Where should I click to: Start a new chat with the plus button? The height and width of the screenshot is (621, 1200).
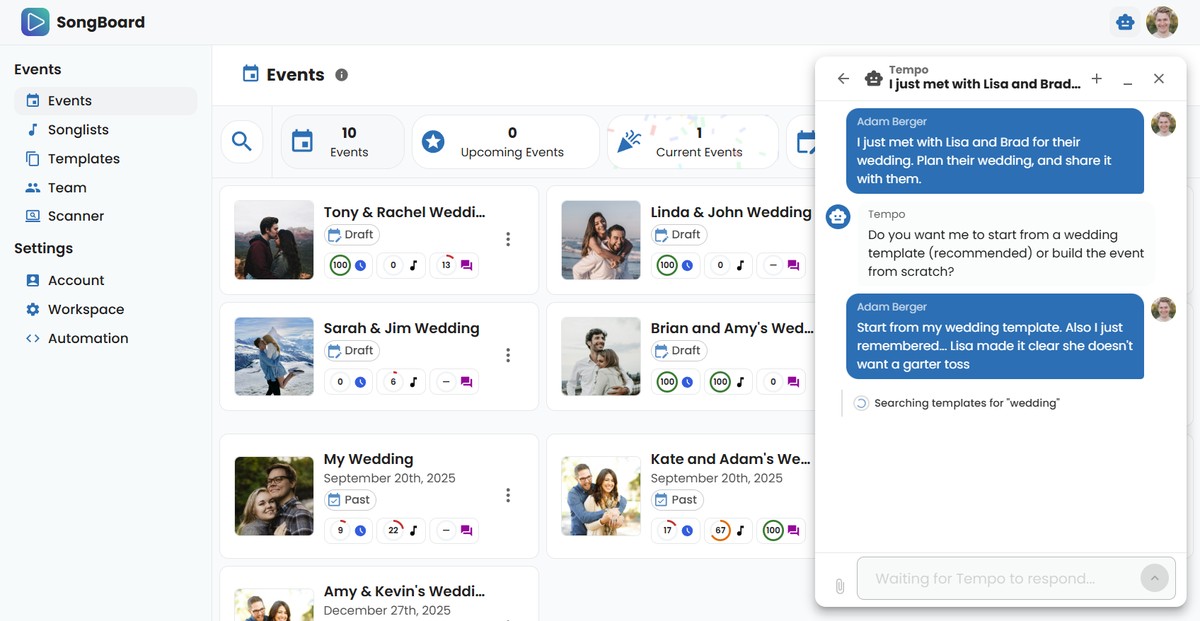[1096, 77]
